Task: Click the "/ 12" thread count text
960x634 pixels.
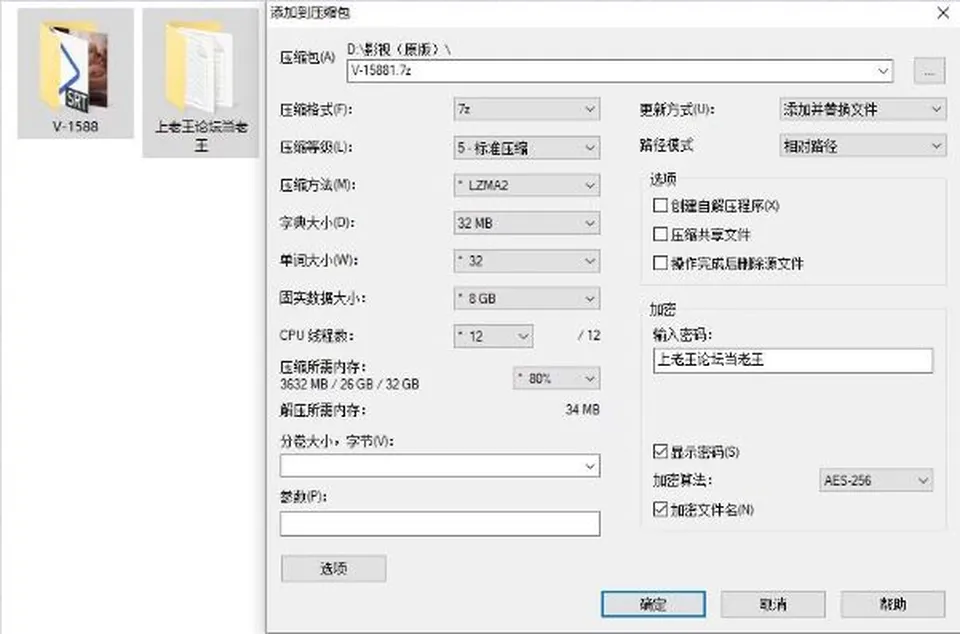Action: click(x=589, y=335)
